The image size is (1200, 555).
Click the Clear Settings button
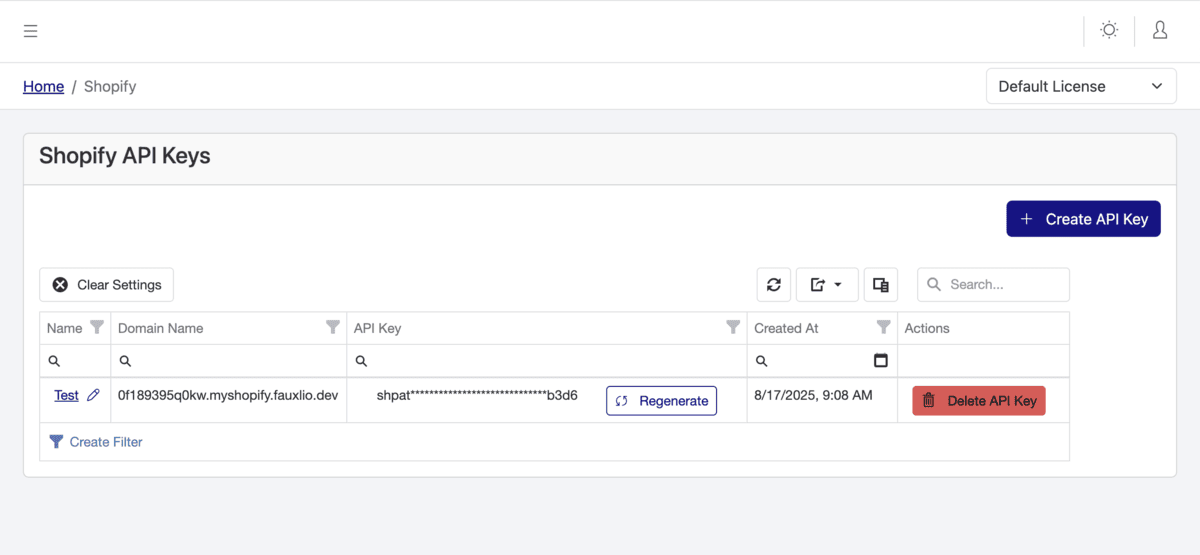pyautogui.click(x=107, y=285)
